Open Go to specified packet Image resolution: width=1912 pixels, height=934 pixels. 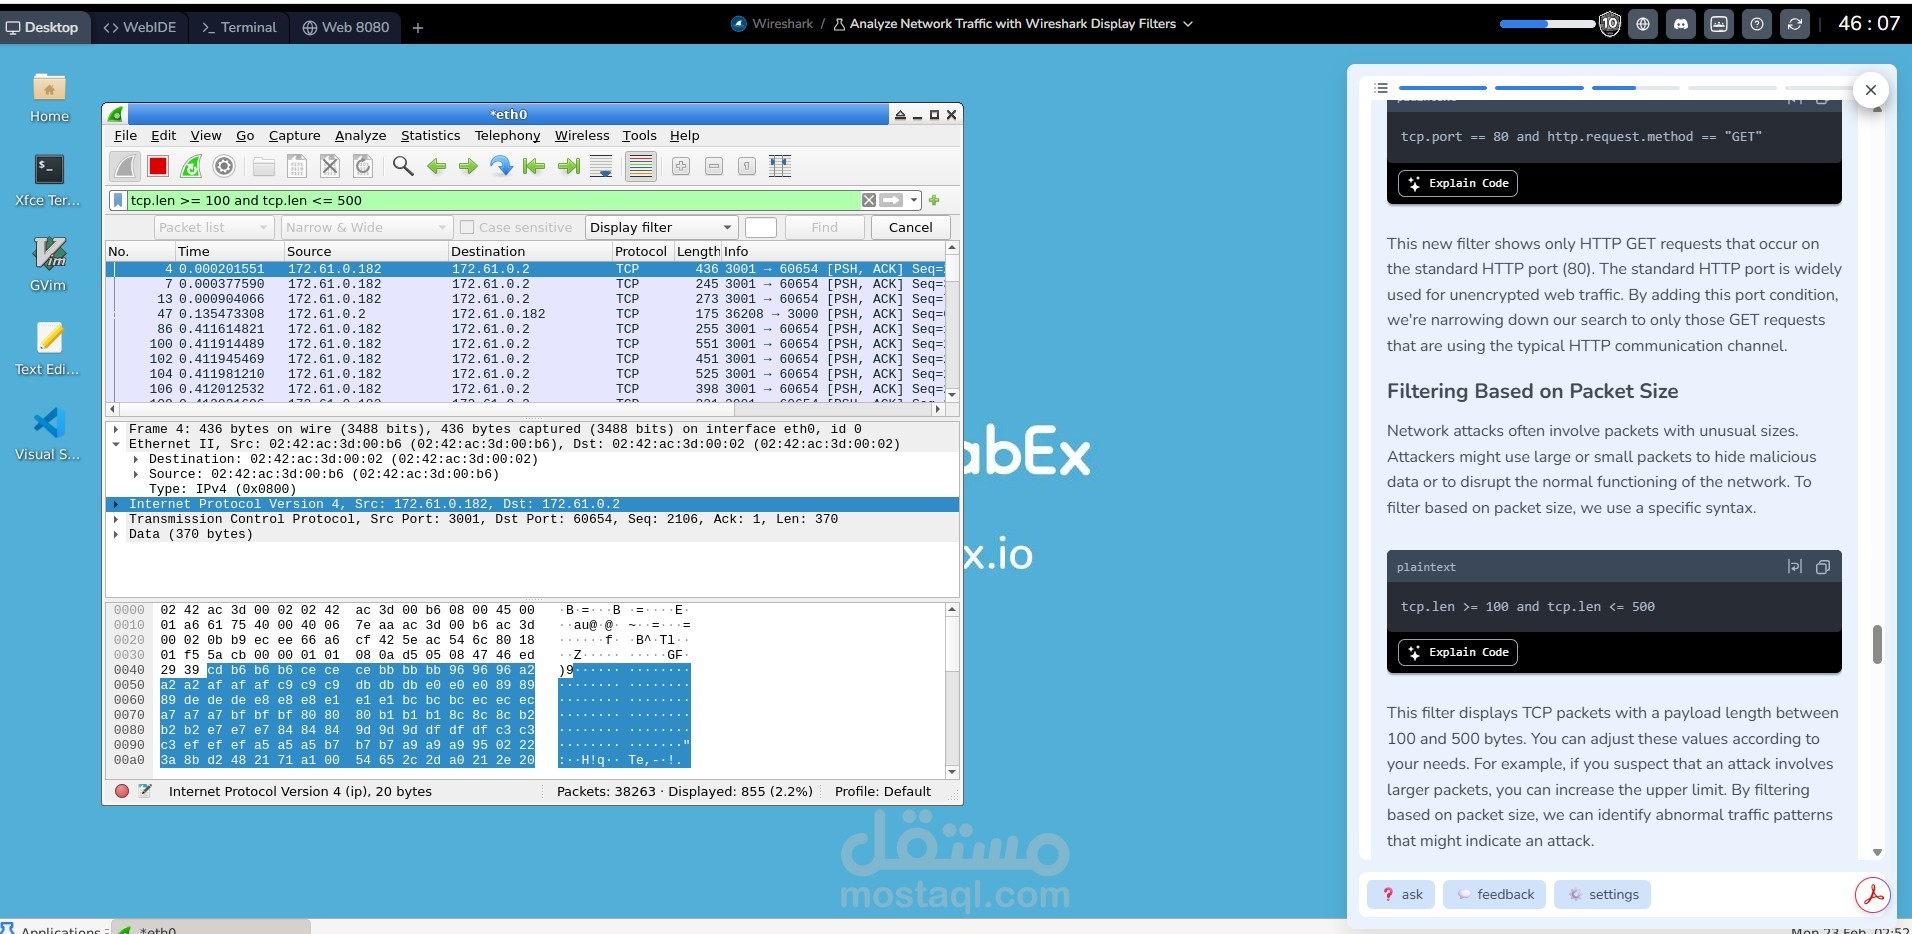point(501,166)
